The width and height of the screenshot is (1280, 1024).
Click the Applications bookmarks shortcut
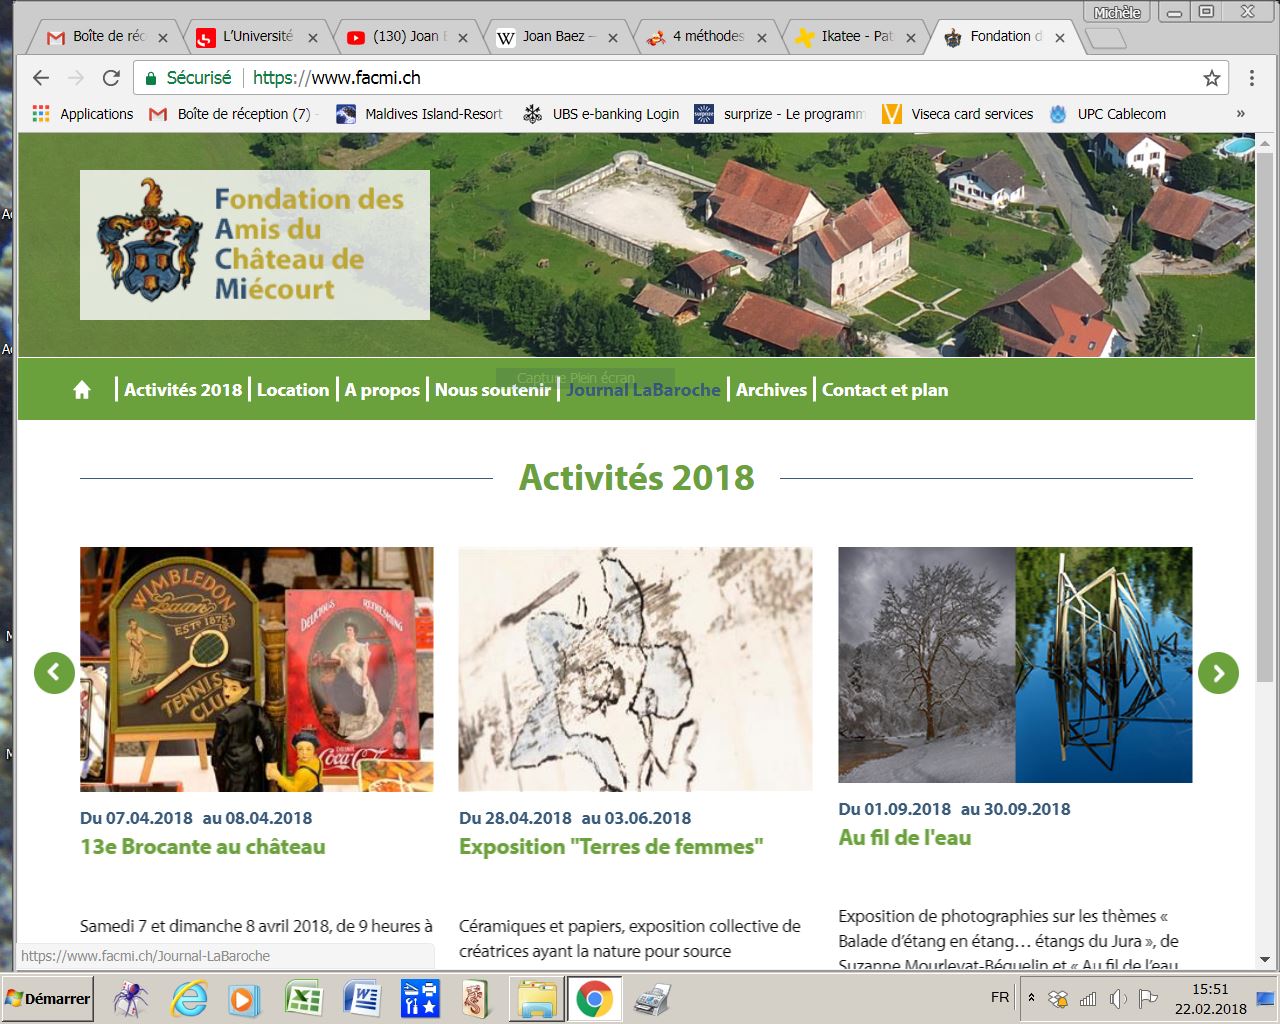tap(83, 114)
